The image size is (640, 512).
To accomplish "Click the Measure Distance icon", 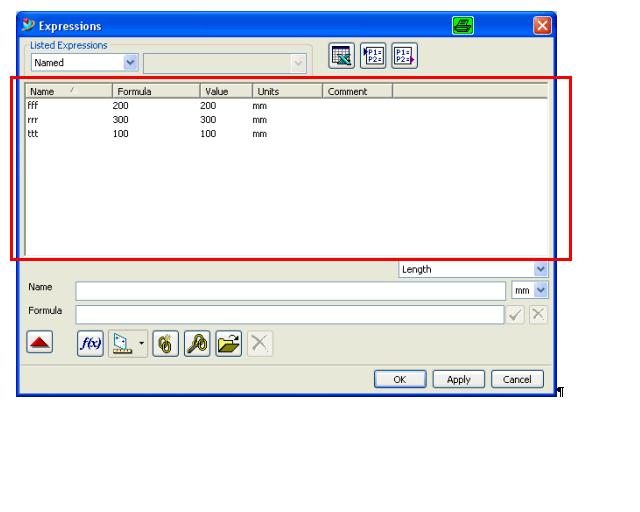I will [122, 343].
